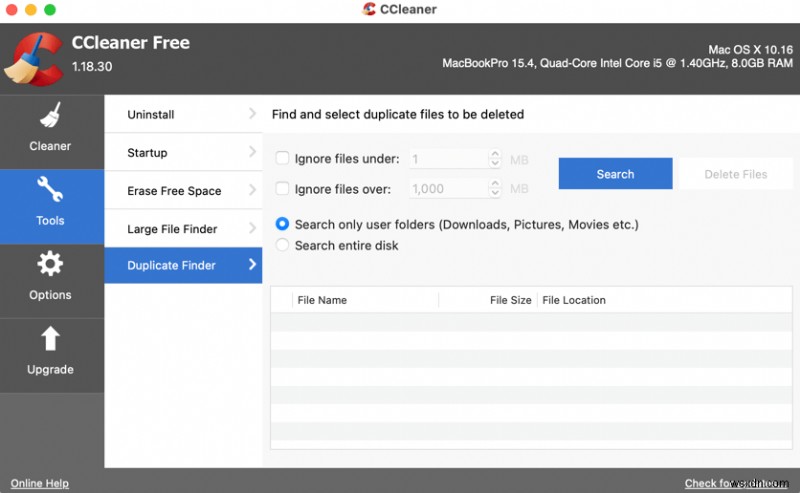Click the Ignore files under size field

pos(448,159)
